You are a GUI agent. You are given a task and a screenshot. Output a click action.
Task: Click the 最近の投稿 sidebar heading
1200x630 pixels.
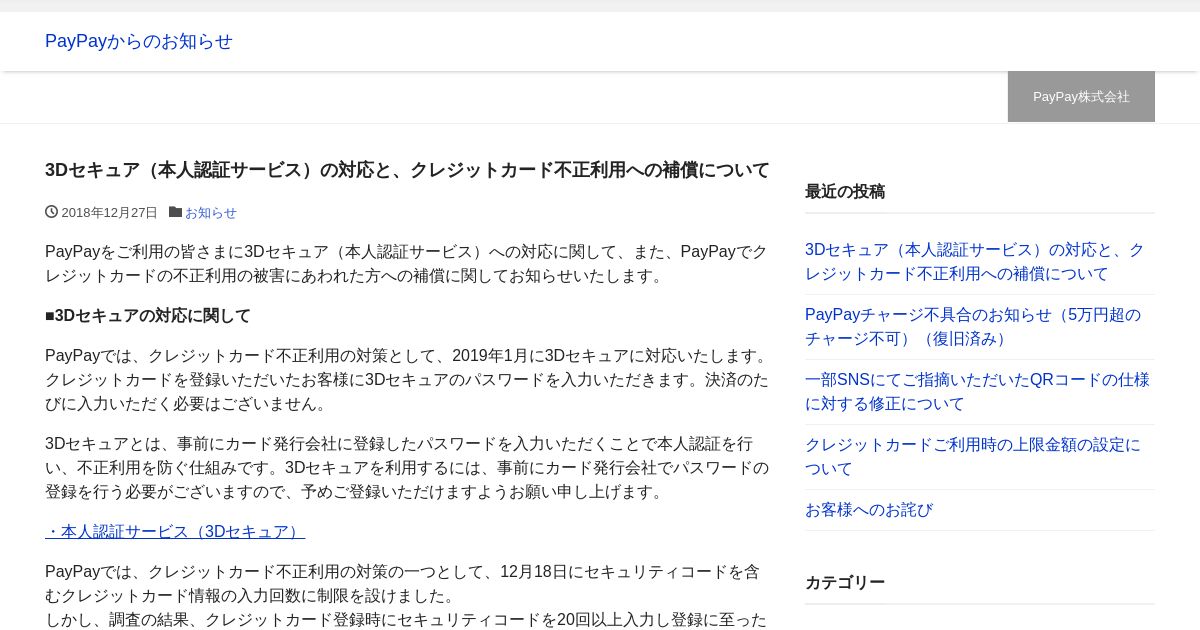click(845, 192)
